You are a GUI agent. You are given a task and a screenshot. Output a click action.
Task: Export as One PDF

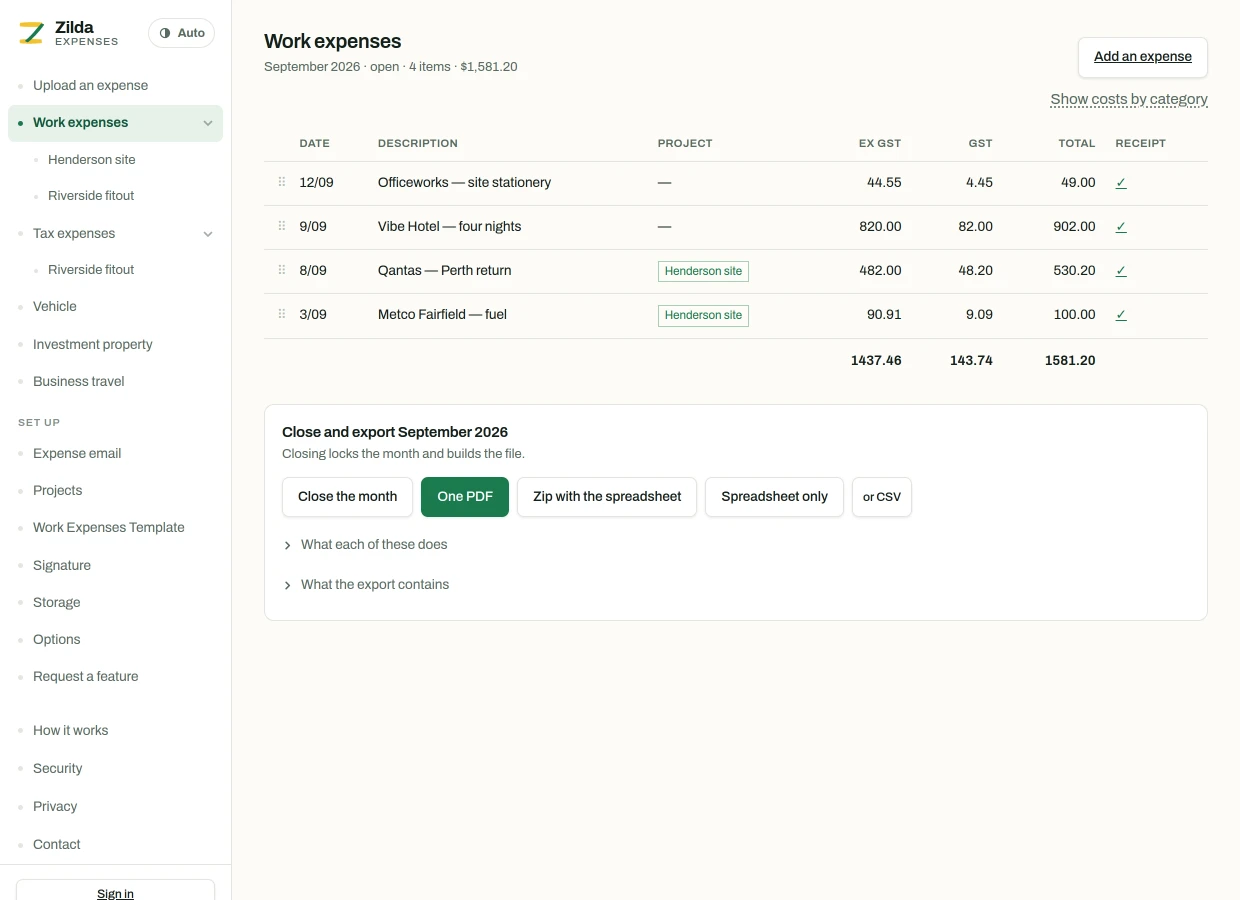pos(465,497)
